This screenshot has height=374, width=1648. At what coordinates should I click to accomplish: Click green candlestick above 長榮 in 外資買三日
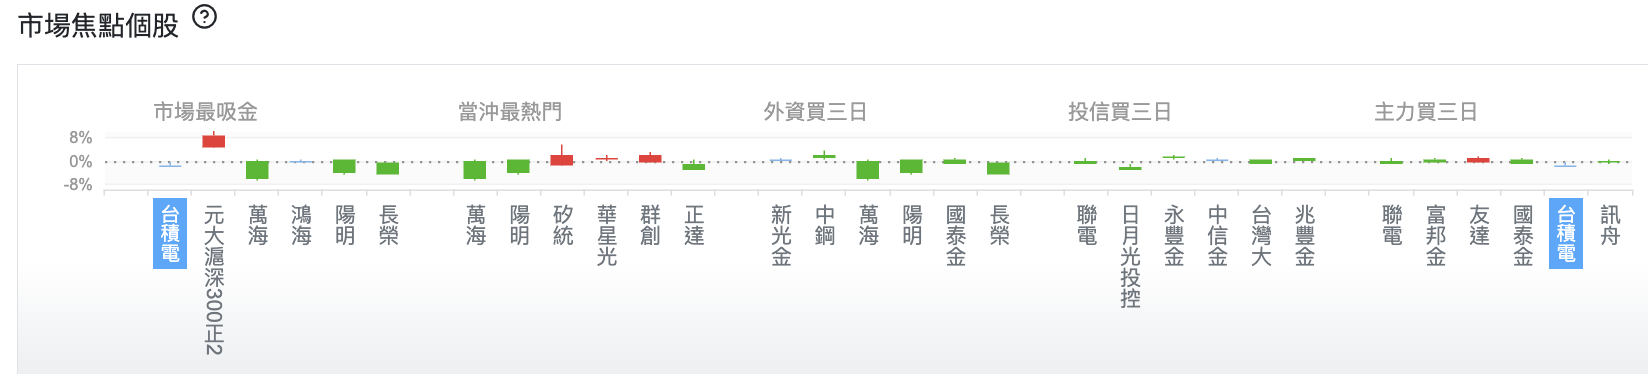click(999, 168)
